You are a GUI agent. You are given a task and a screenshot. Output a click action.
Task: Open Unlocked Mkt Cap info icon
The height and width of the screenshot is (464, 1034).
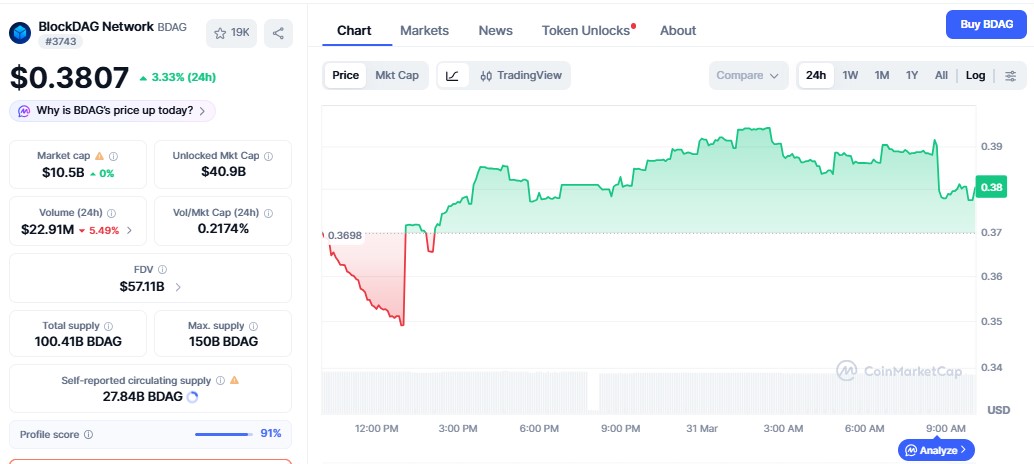click(268, 156)
